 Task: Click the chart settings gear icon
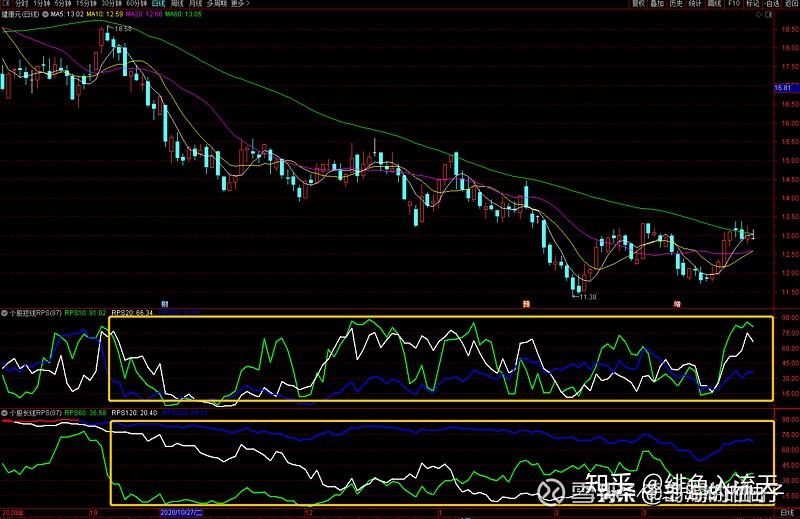[759, 14]
